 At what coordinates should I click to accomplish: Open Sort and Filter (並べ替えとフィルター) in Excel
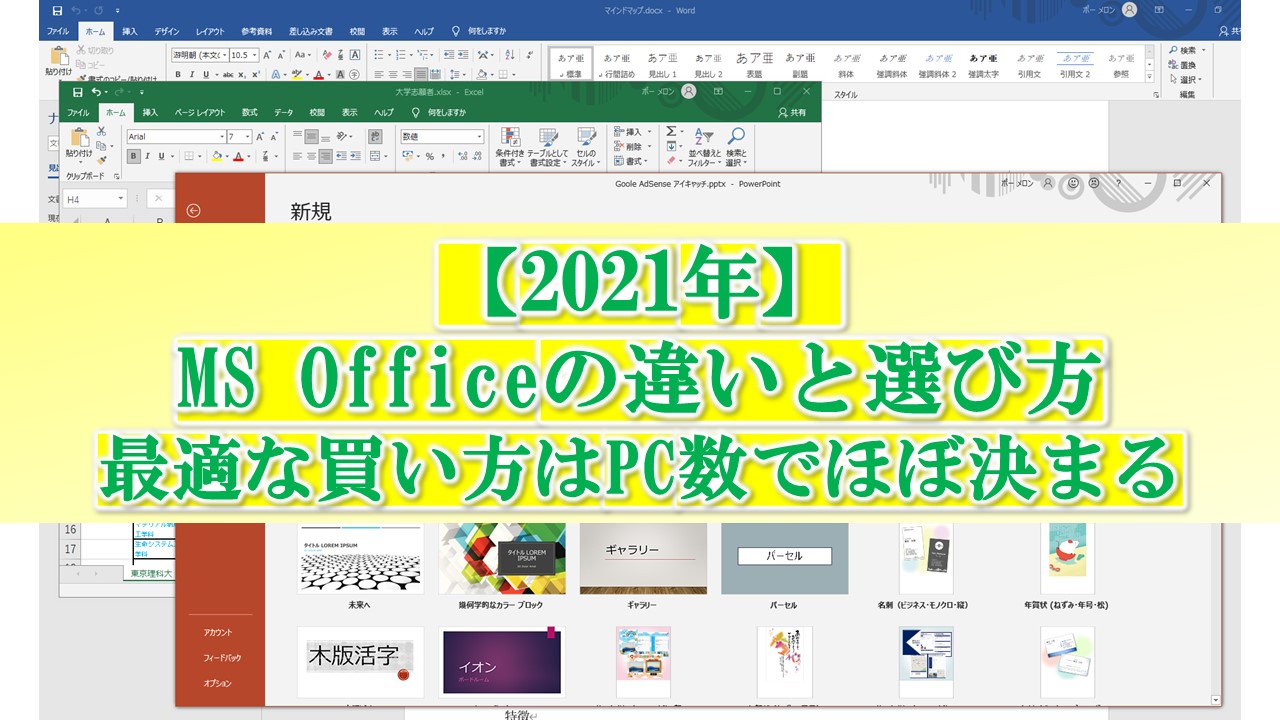pos(704,147)
